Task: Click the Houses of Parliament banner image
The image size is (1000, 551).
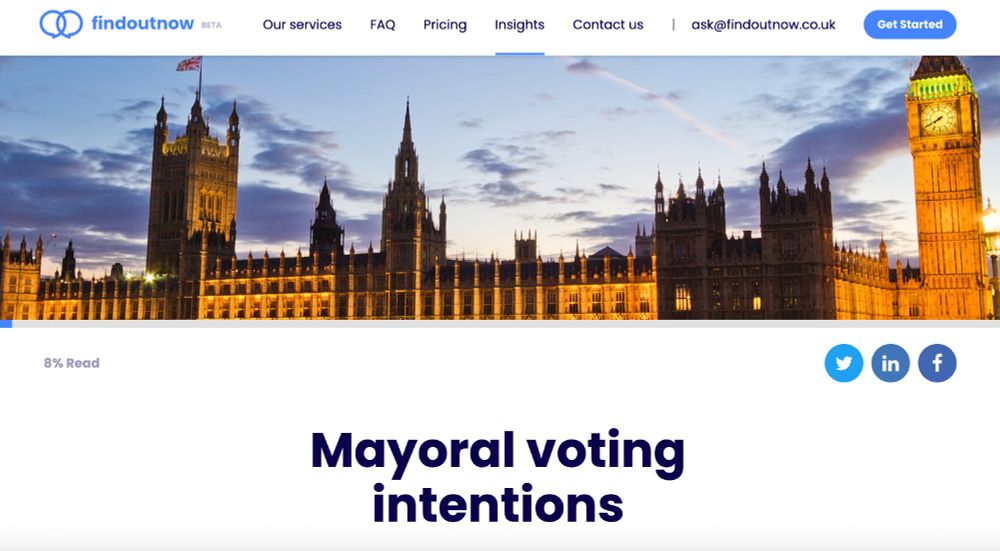Action: pos(500,187)
